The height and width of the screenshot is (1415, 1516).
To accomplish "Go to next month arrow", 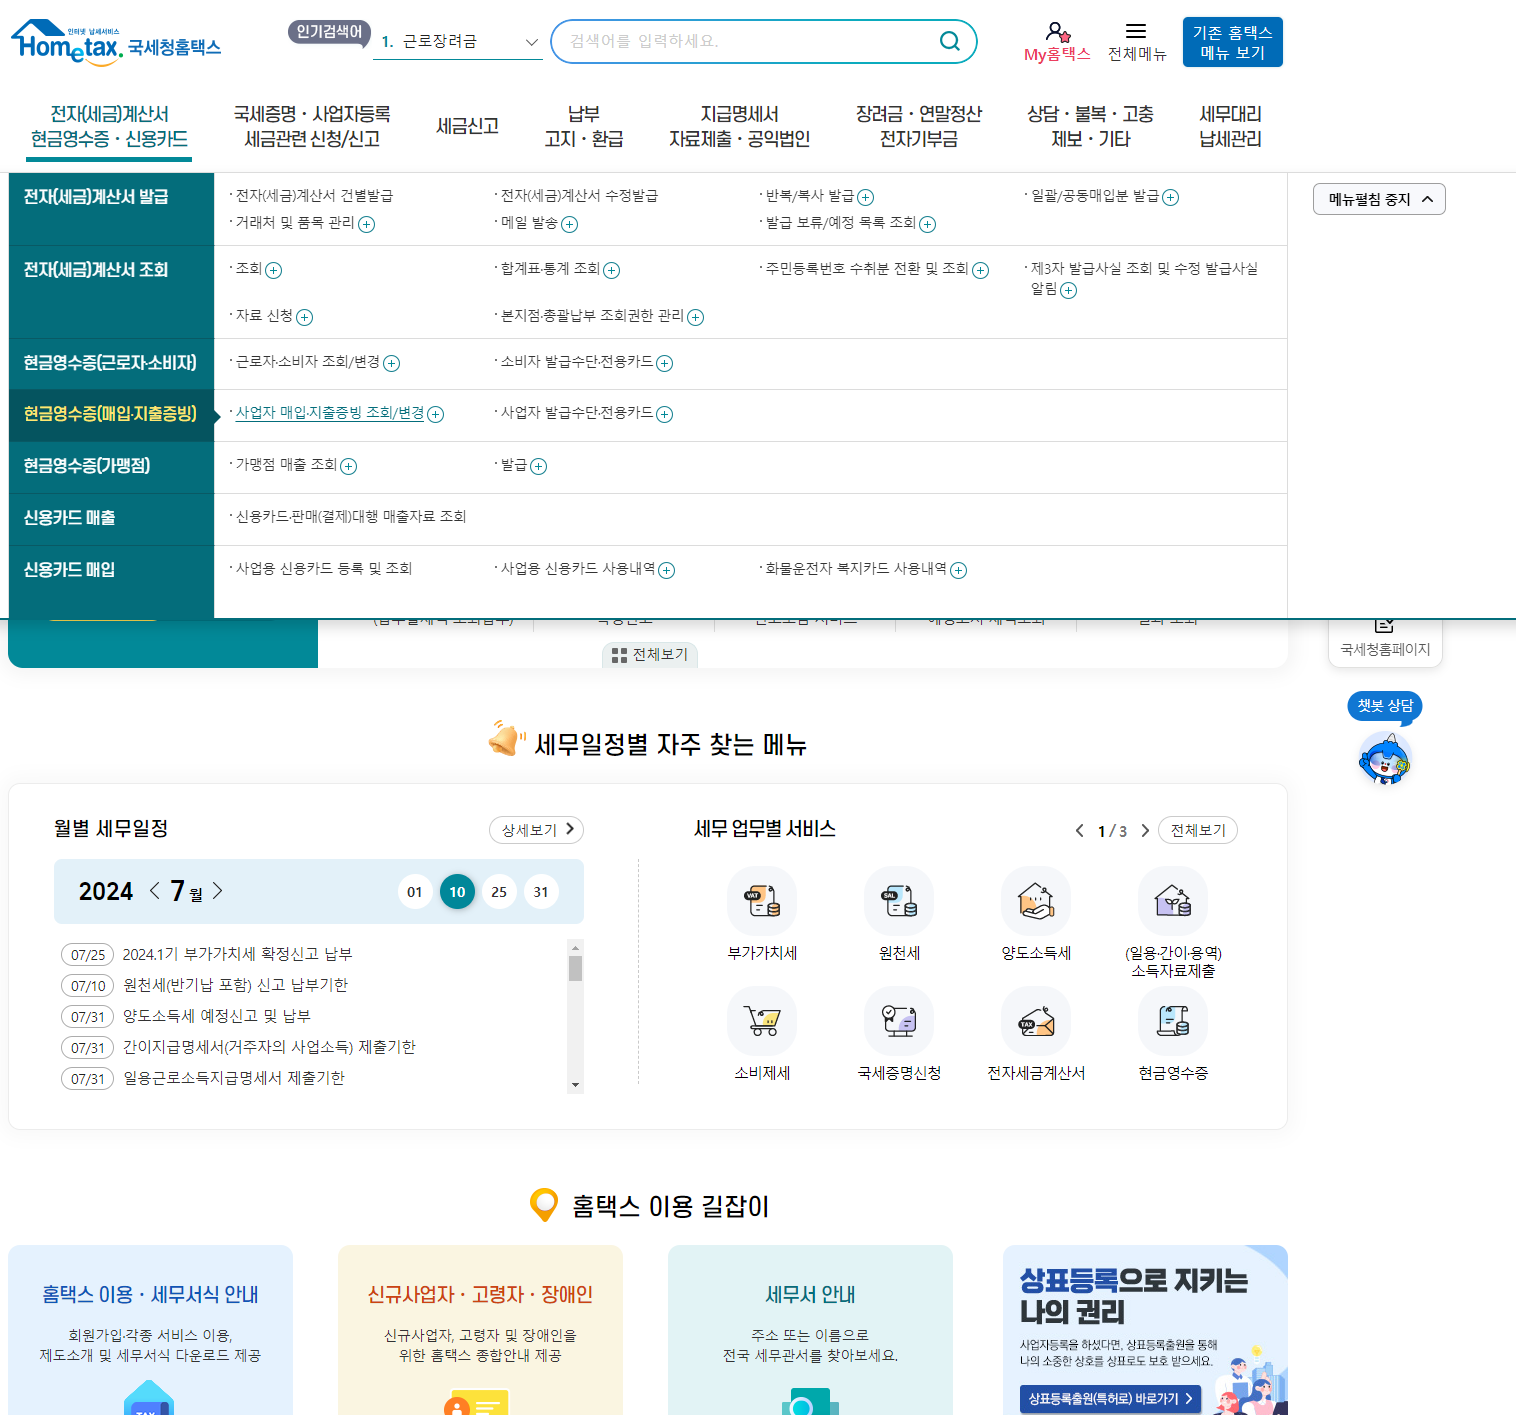I will click(217, 891).
